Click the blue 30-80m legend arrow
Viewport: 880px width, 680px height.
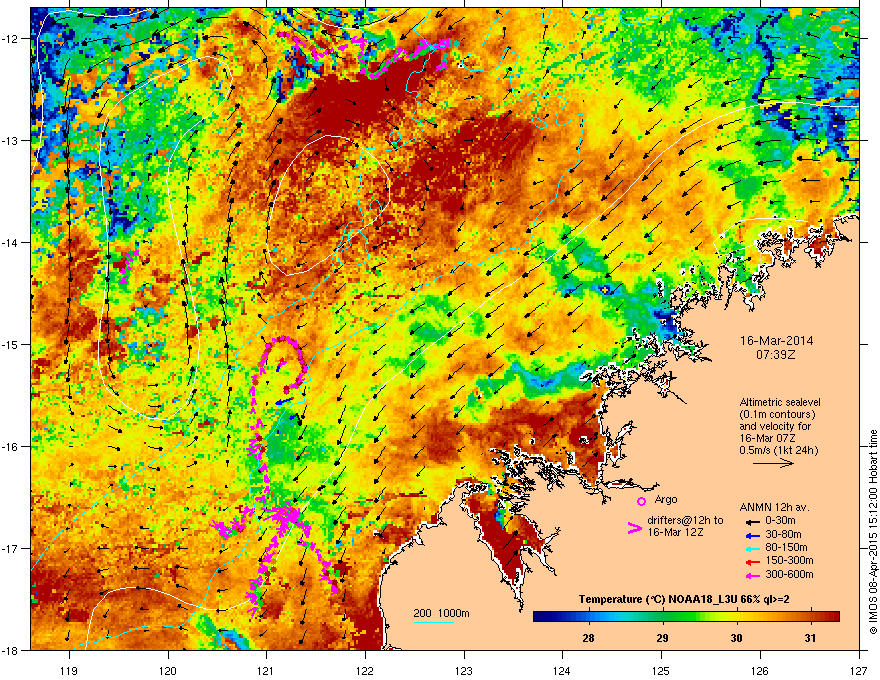[x=751, y=535]
